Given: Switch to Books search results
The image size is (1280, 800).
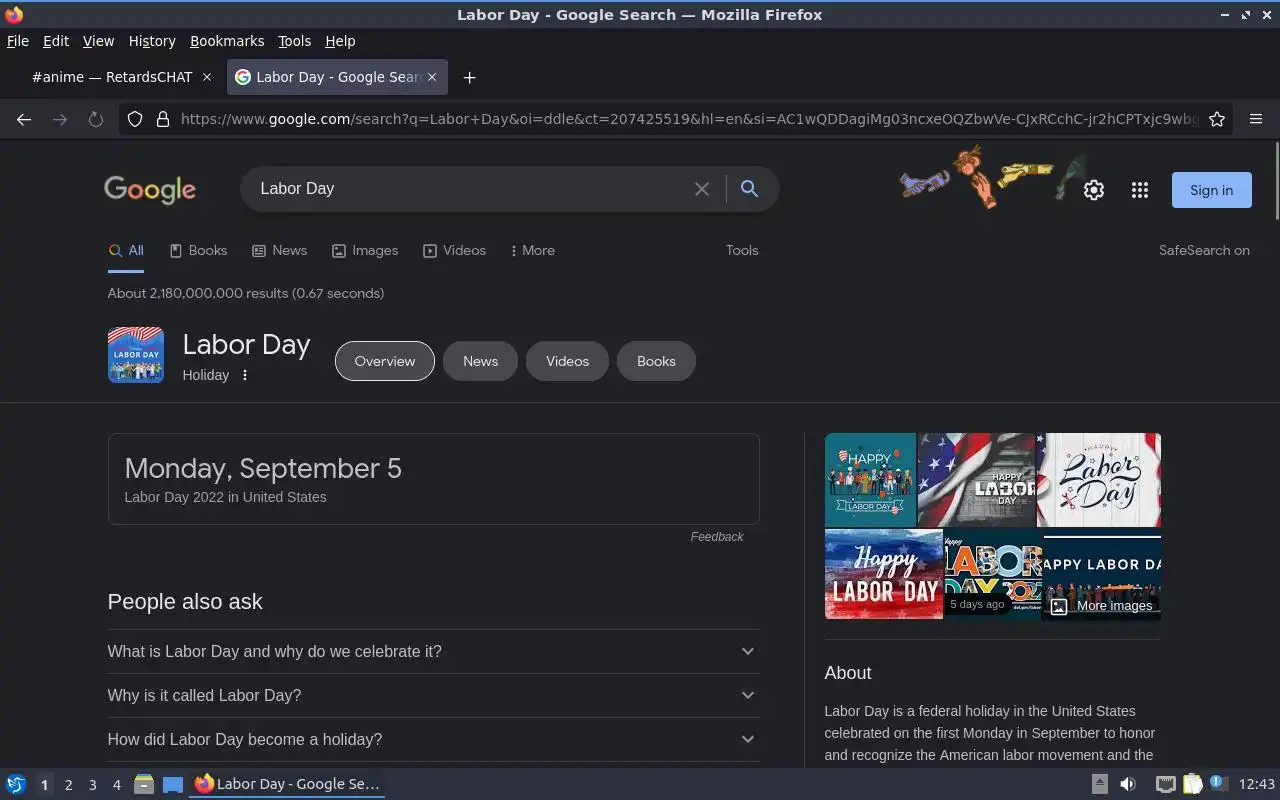Looking at the screenshot, I should 198,251.
